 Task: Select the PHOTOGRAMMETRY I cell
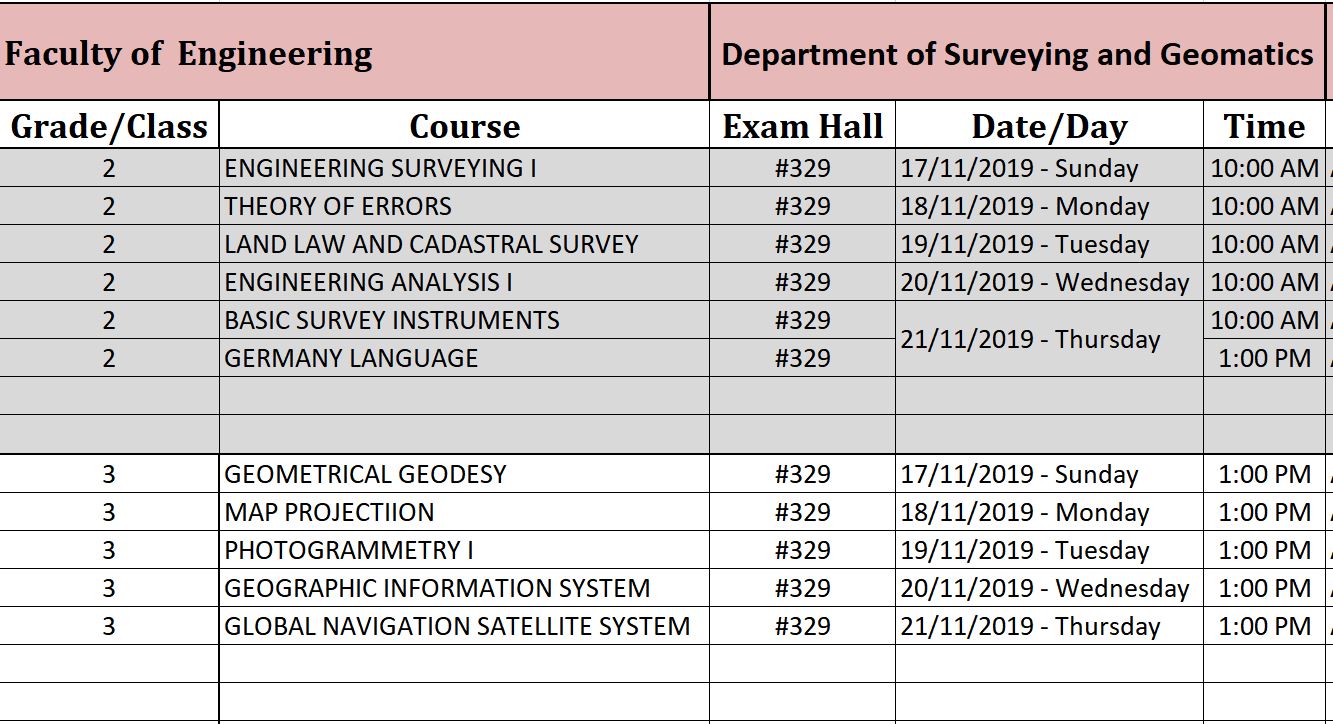coord(349,550)
